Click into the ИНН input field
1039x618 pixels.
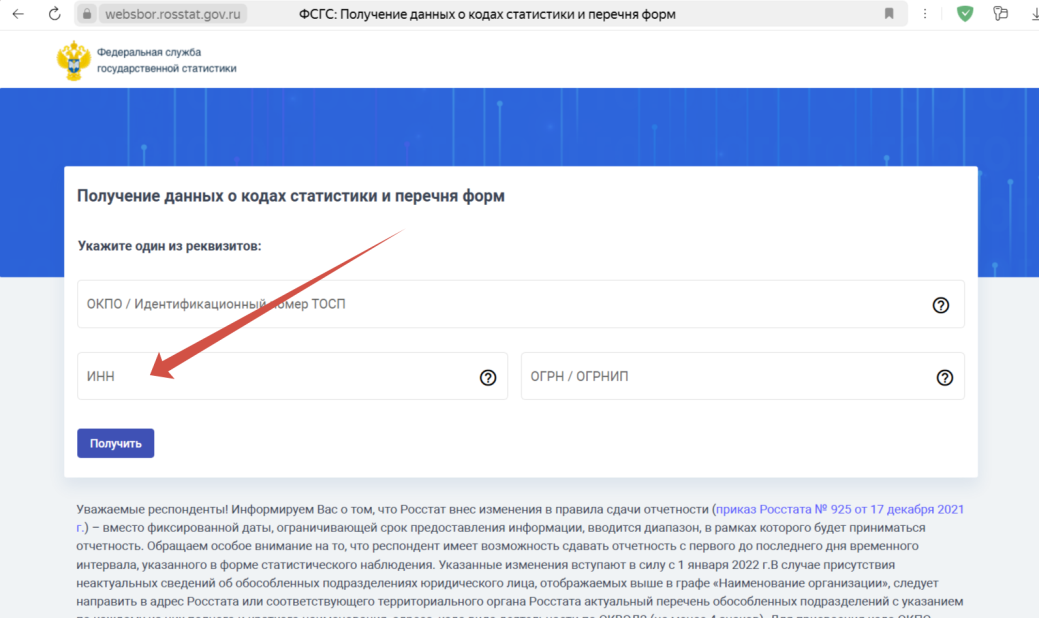pyautogui.click(x=270, y=377)
